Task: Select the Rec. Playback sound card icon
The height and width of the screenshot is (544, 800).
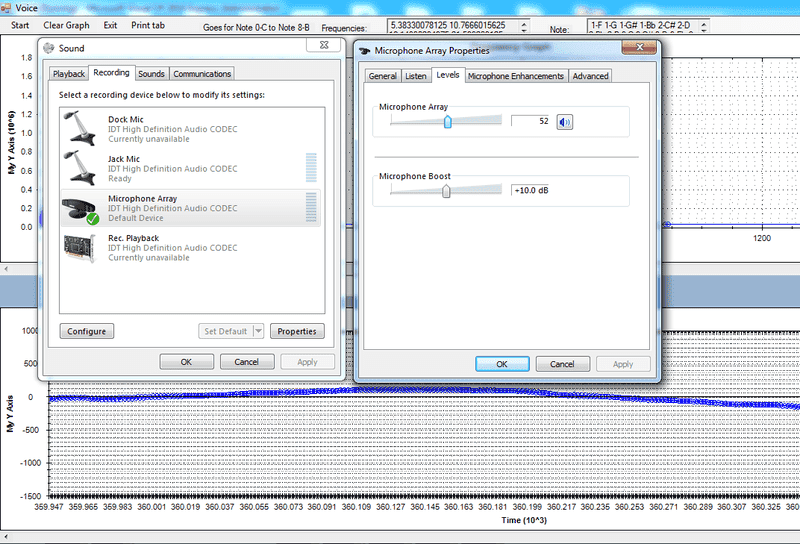Action: (x=79, y=247)
